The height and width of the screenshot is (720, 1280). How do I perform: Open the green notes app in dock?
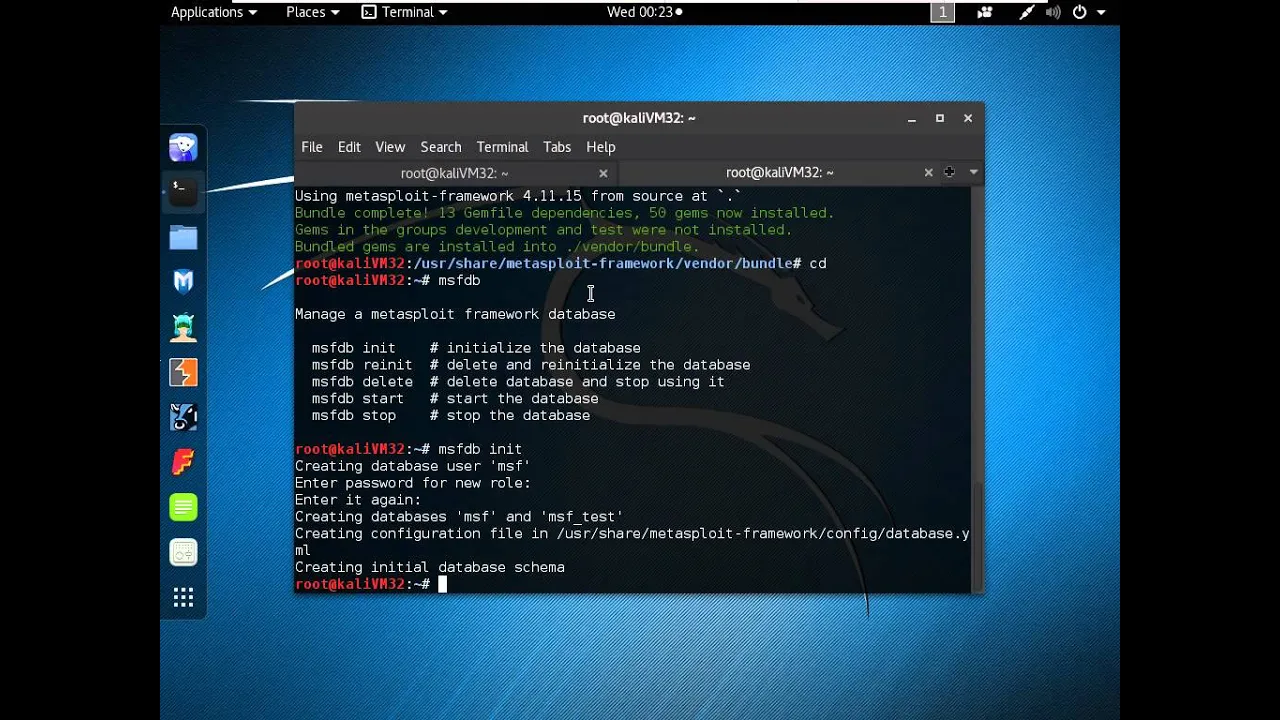click(x=183, y=507)
